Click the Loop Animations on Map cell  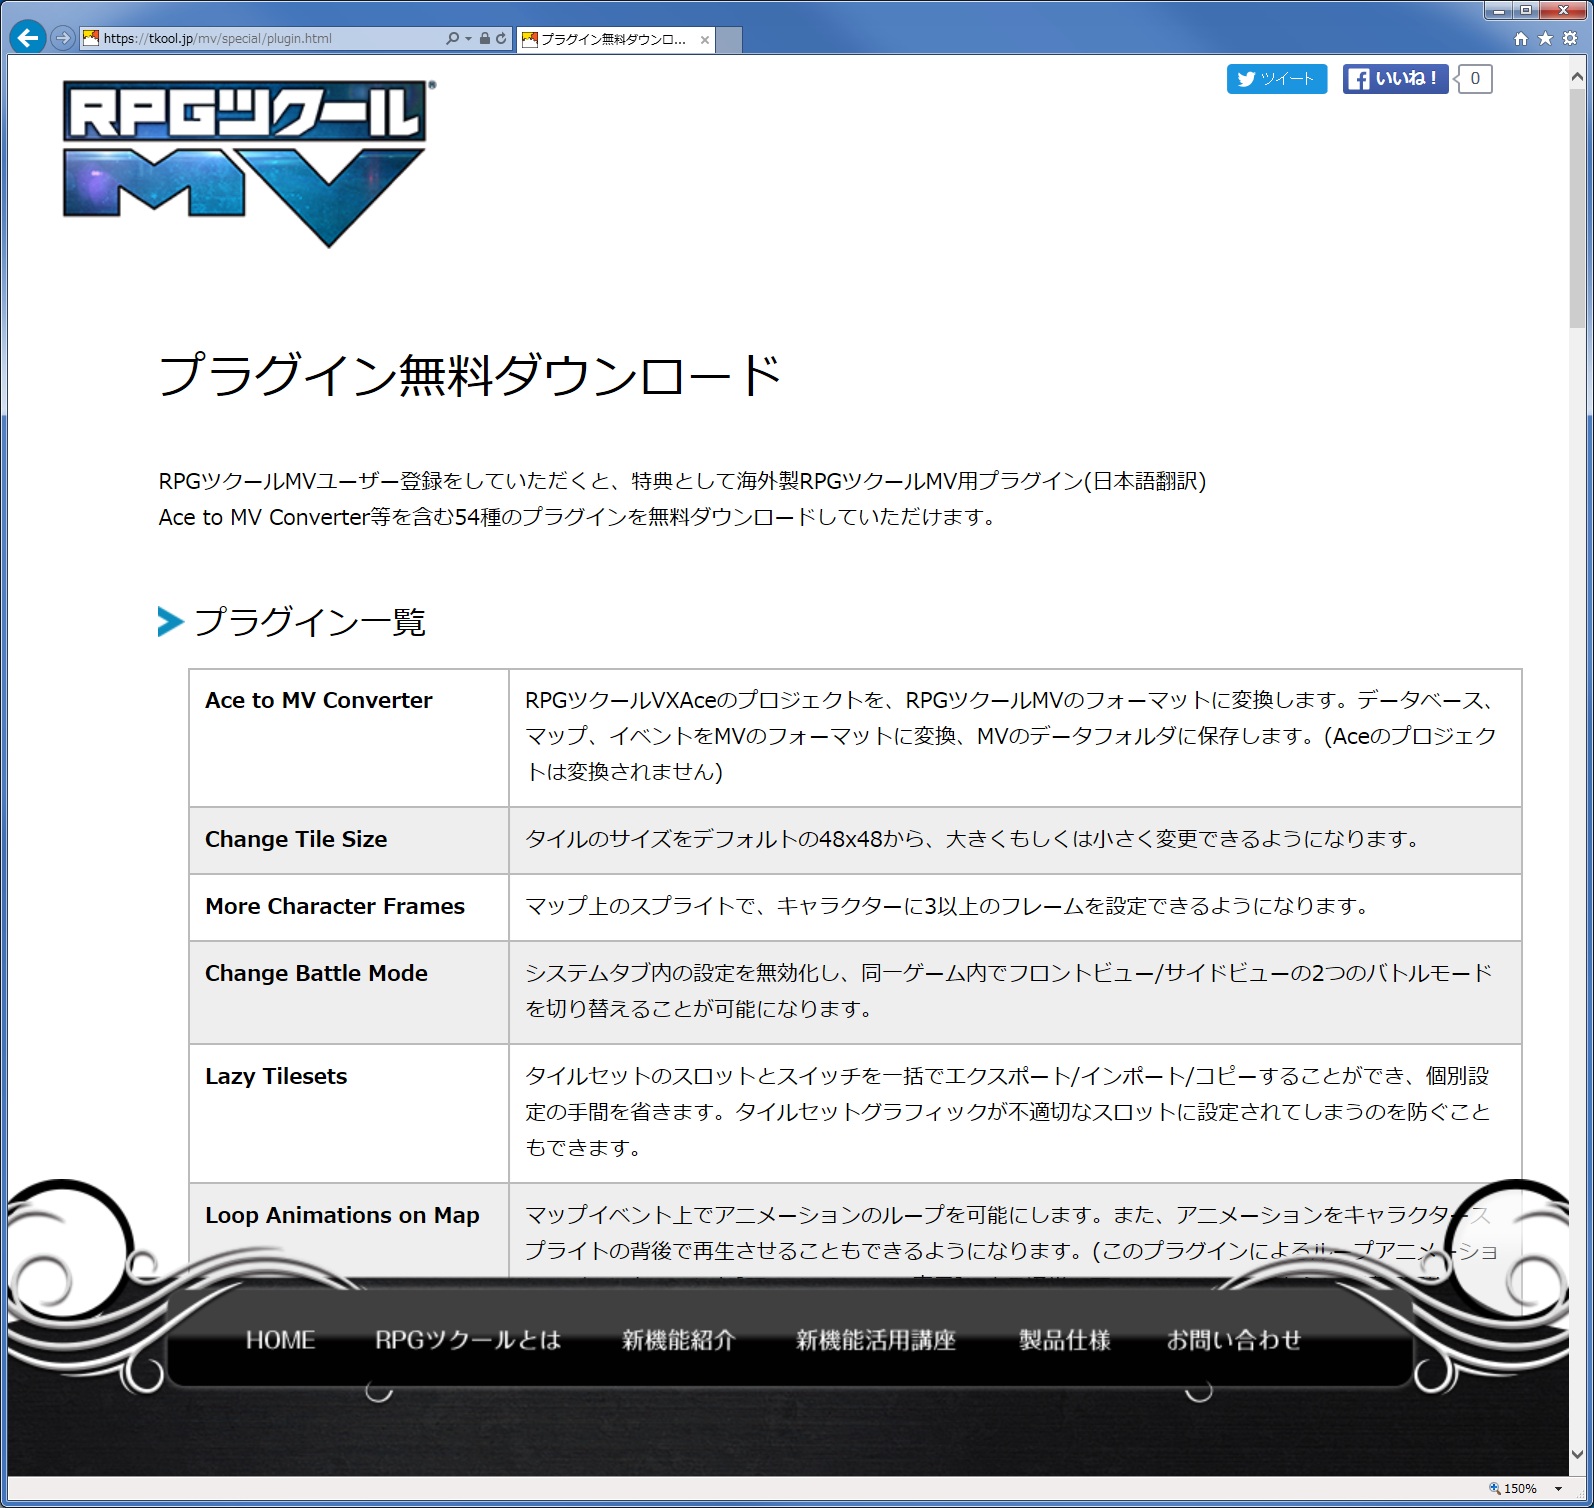pyautogui.click(x=349, y=1232)
